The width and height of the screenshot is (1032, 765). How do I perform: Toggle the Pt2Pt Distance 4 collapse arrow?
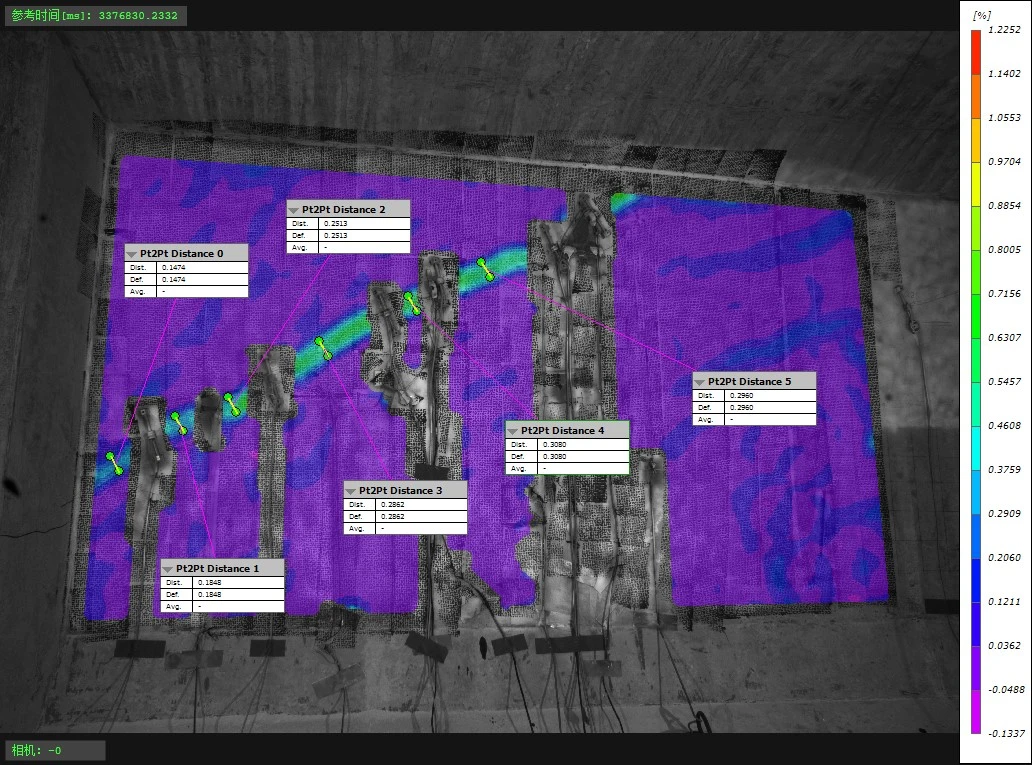pos(512,430)
